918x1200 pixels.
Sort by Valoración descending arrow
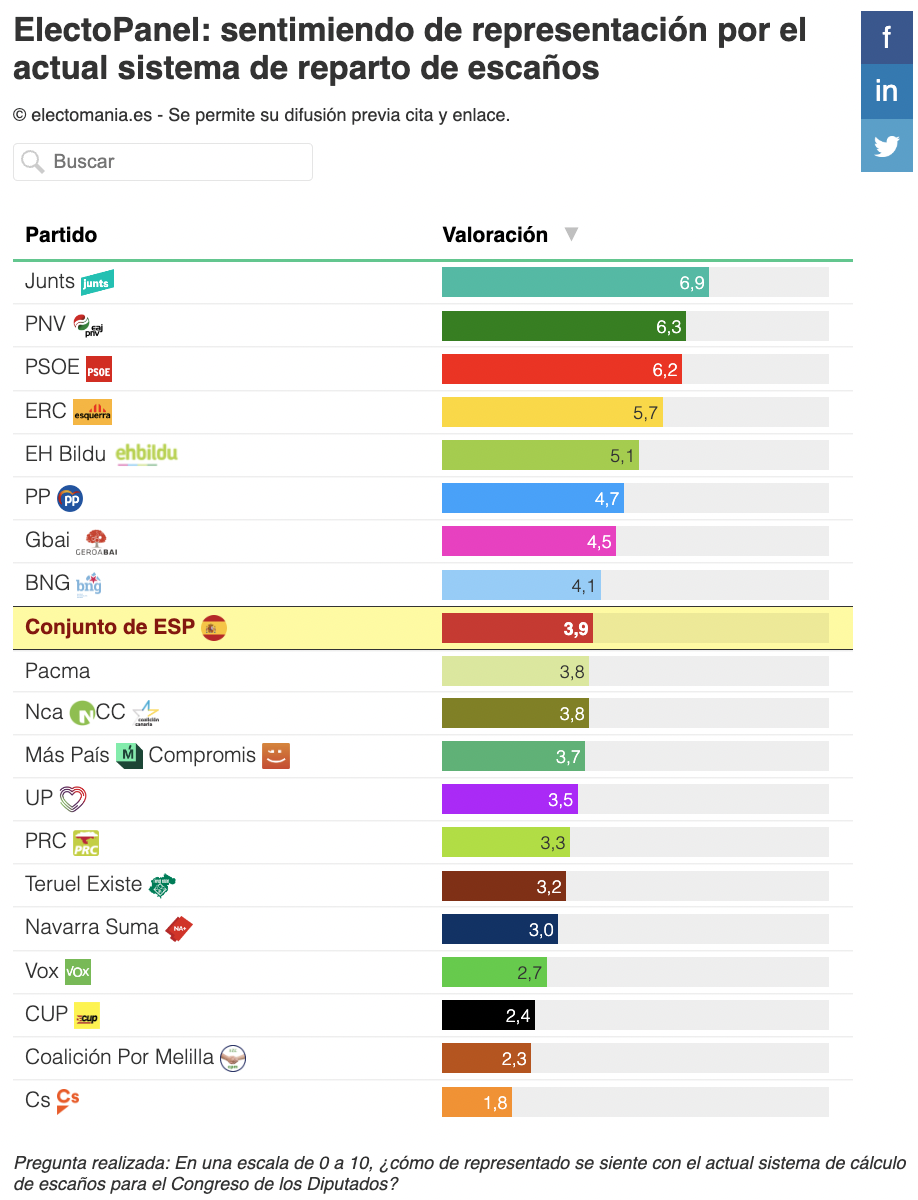click(x=571, y=235)
